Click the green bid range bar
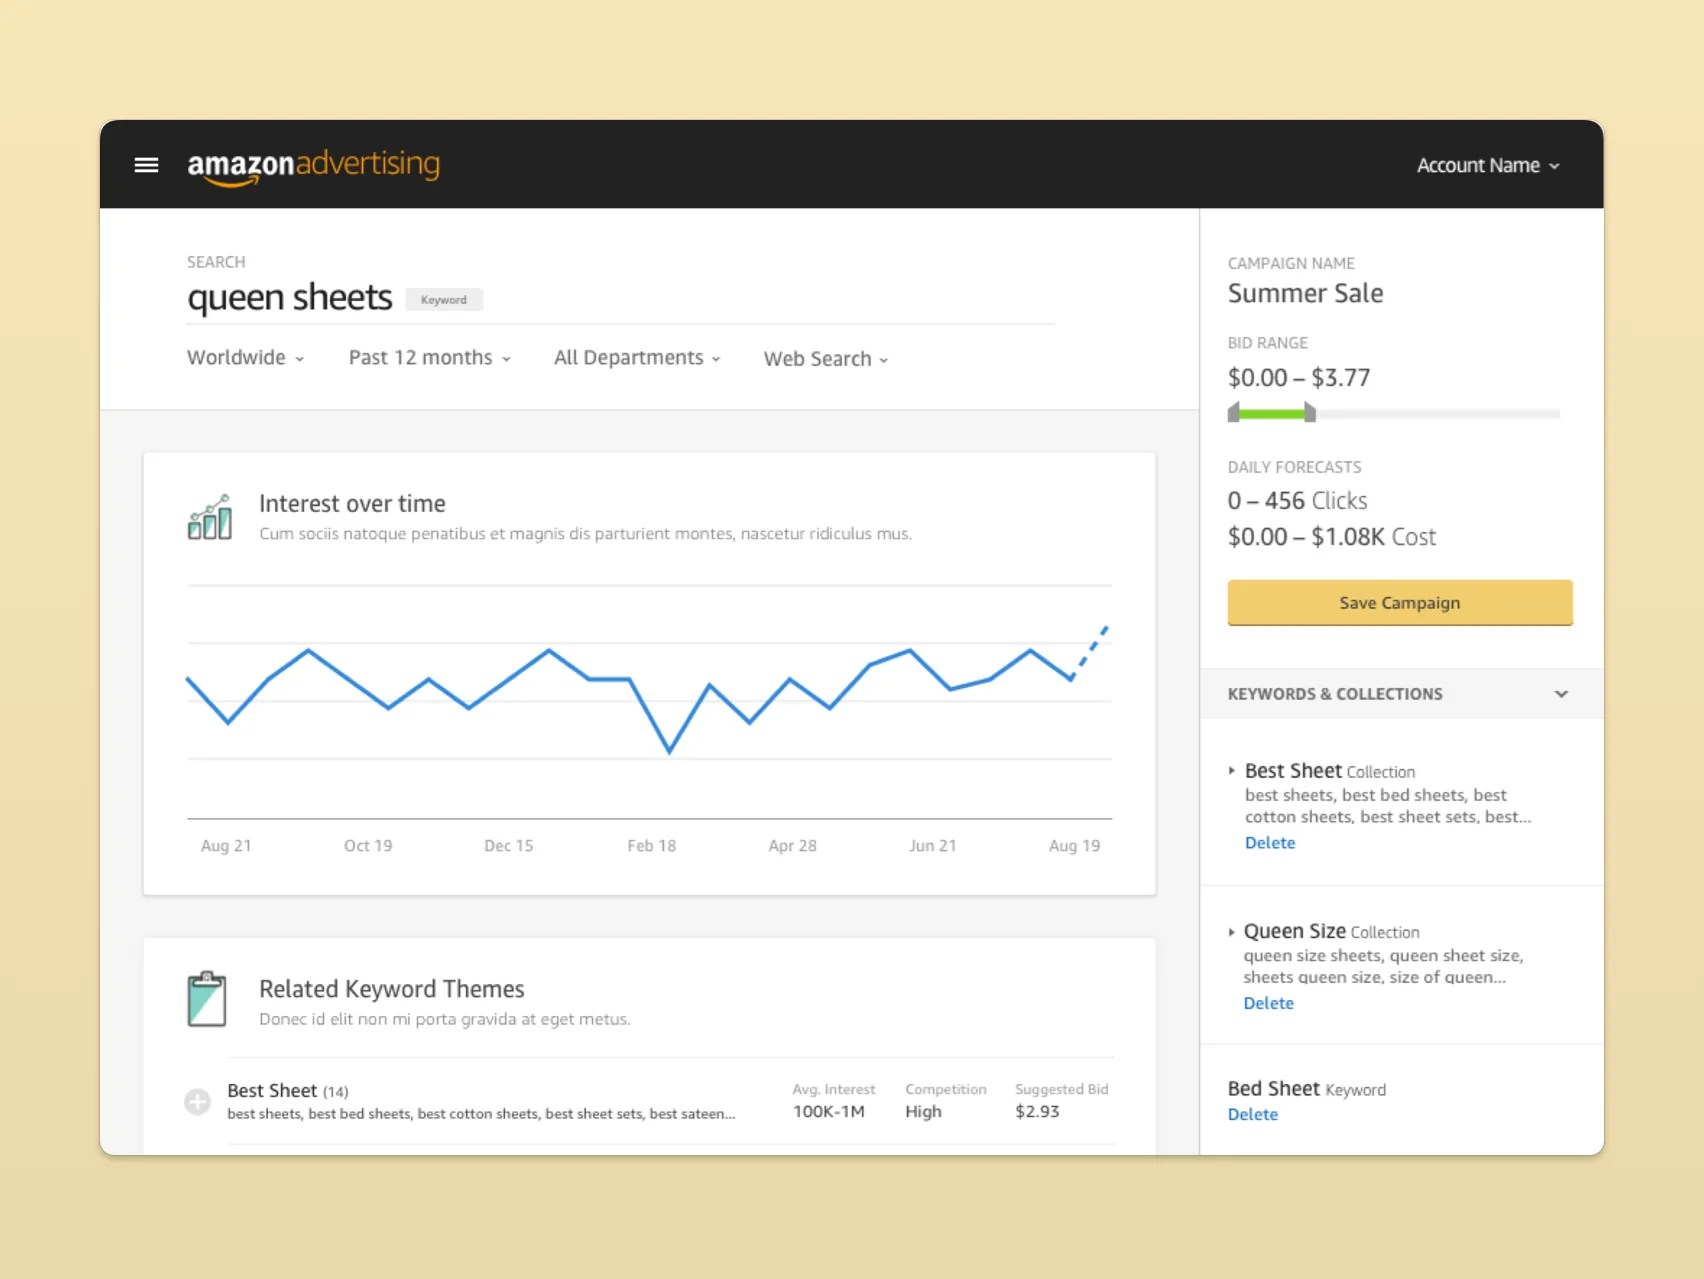This screenshot has width=1704, height=1279. [1272, 413]
